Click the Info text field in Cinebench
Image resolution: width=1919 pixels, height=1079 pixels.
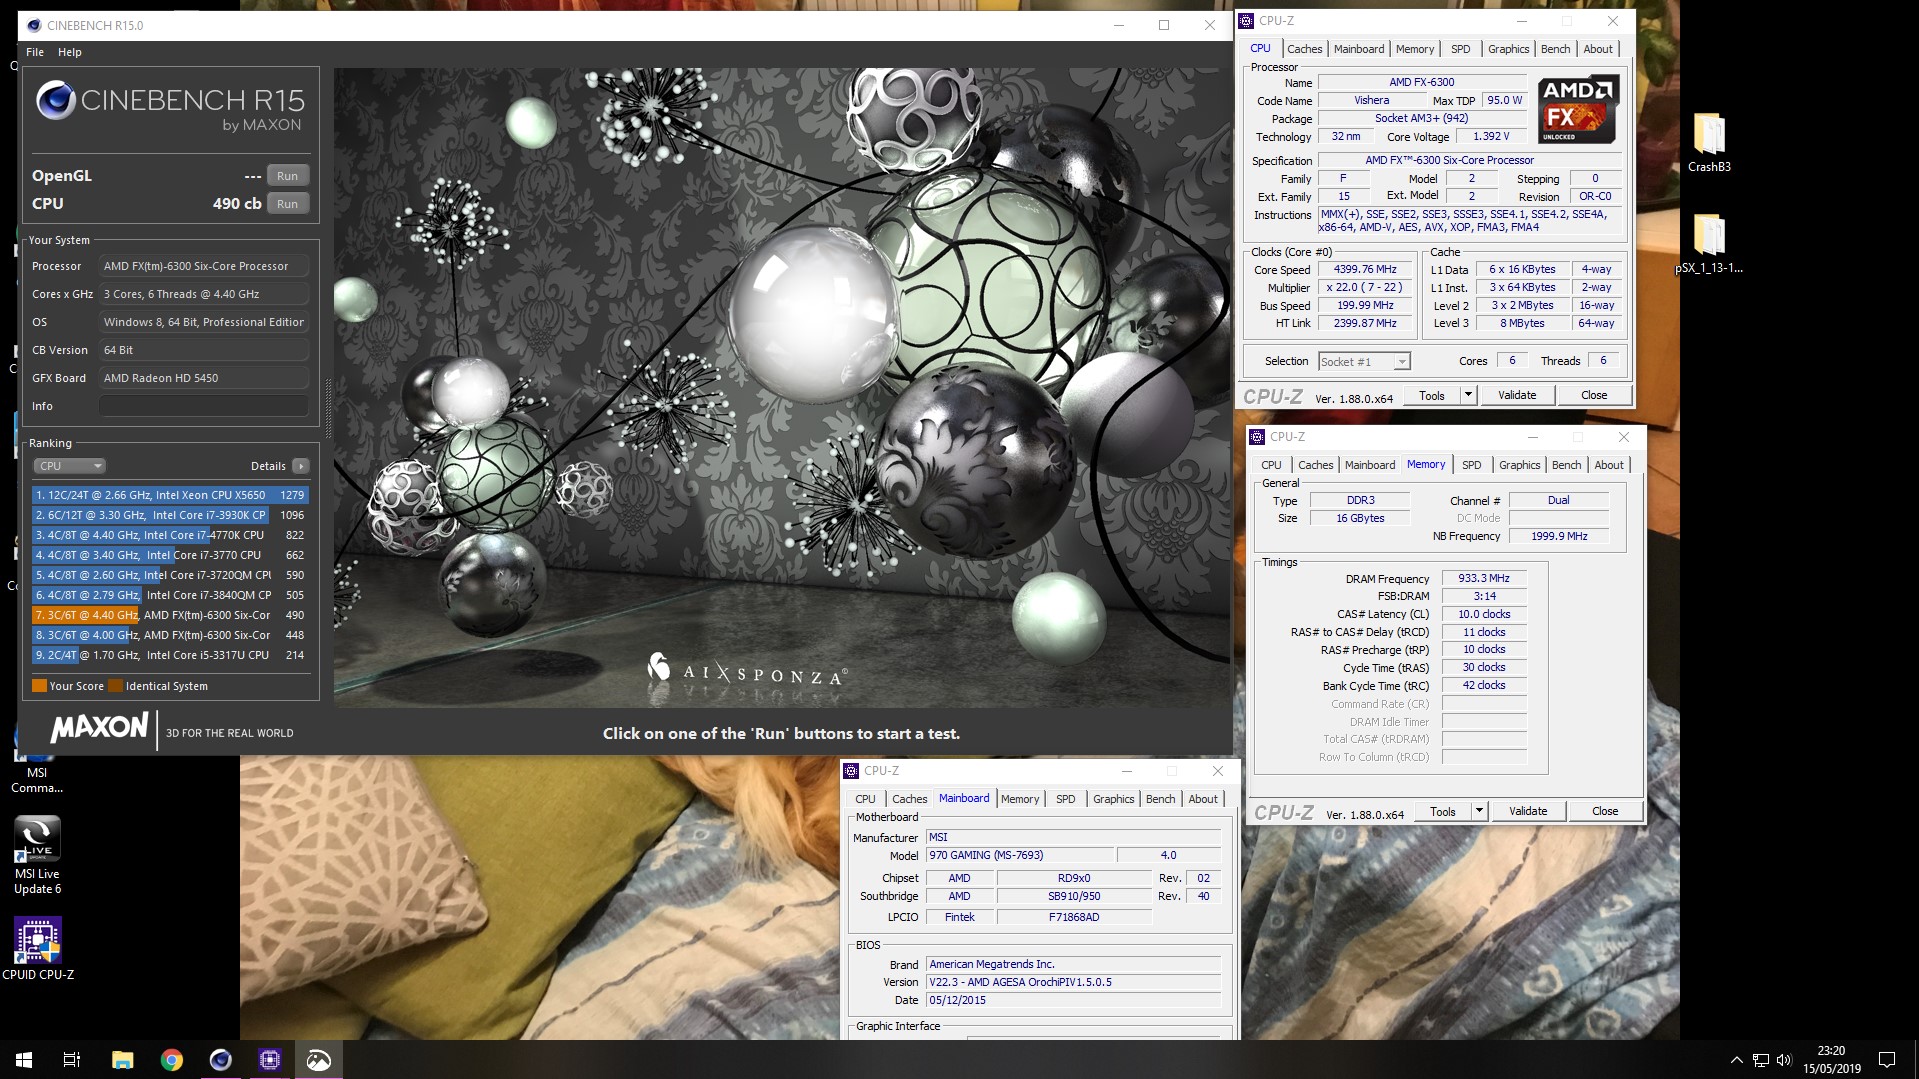203,406
